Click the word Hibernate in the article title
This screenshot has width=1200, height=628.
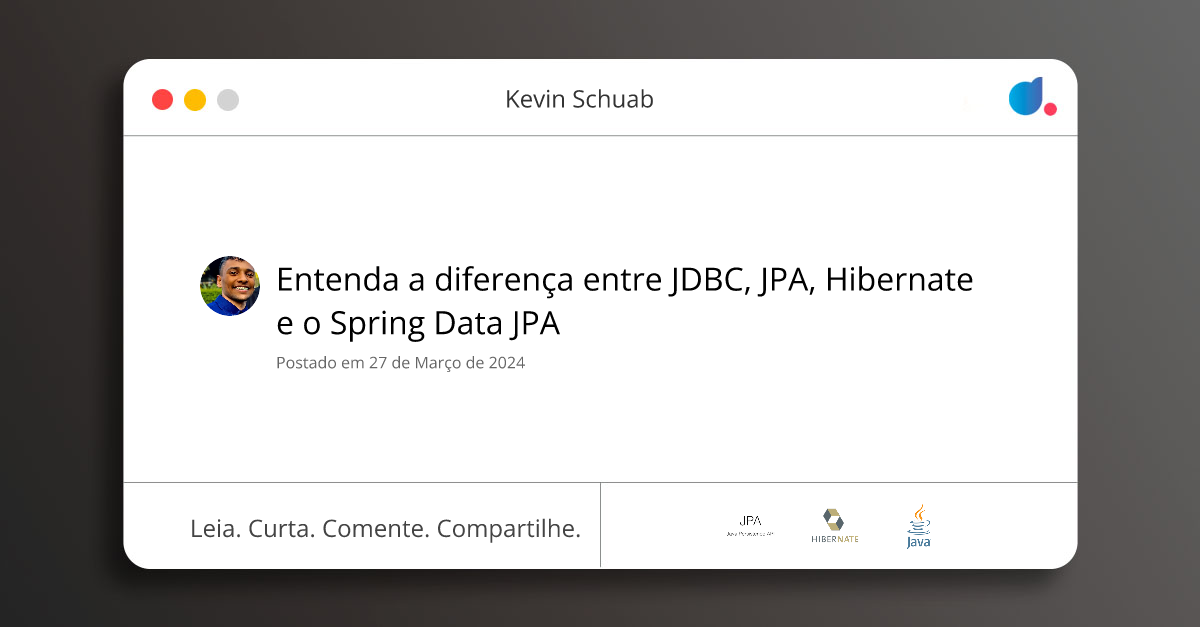(x=902, y=280)
